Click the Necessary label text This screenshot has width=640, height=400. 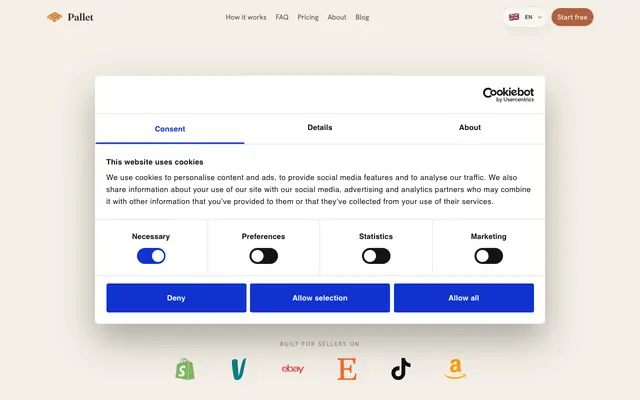click(x=151, y=236)
